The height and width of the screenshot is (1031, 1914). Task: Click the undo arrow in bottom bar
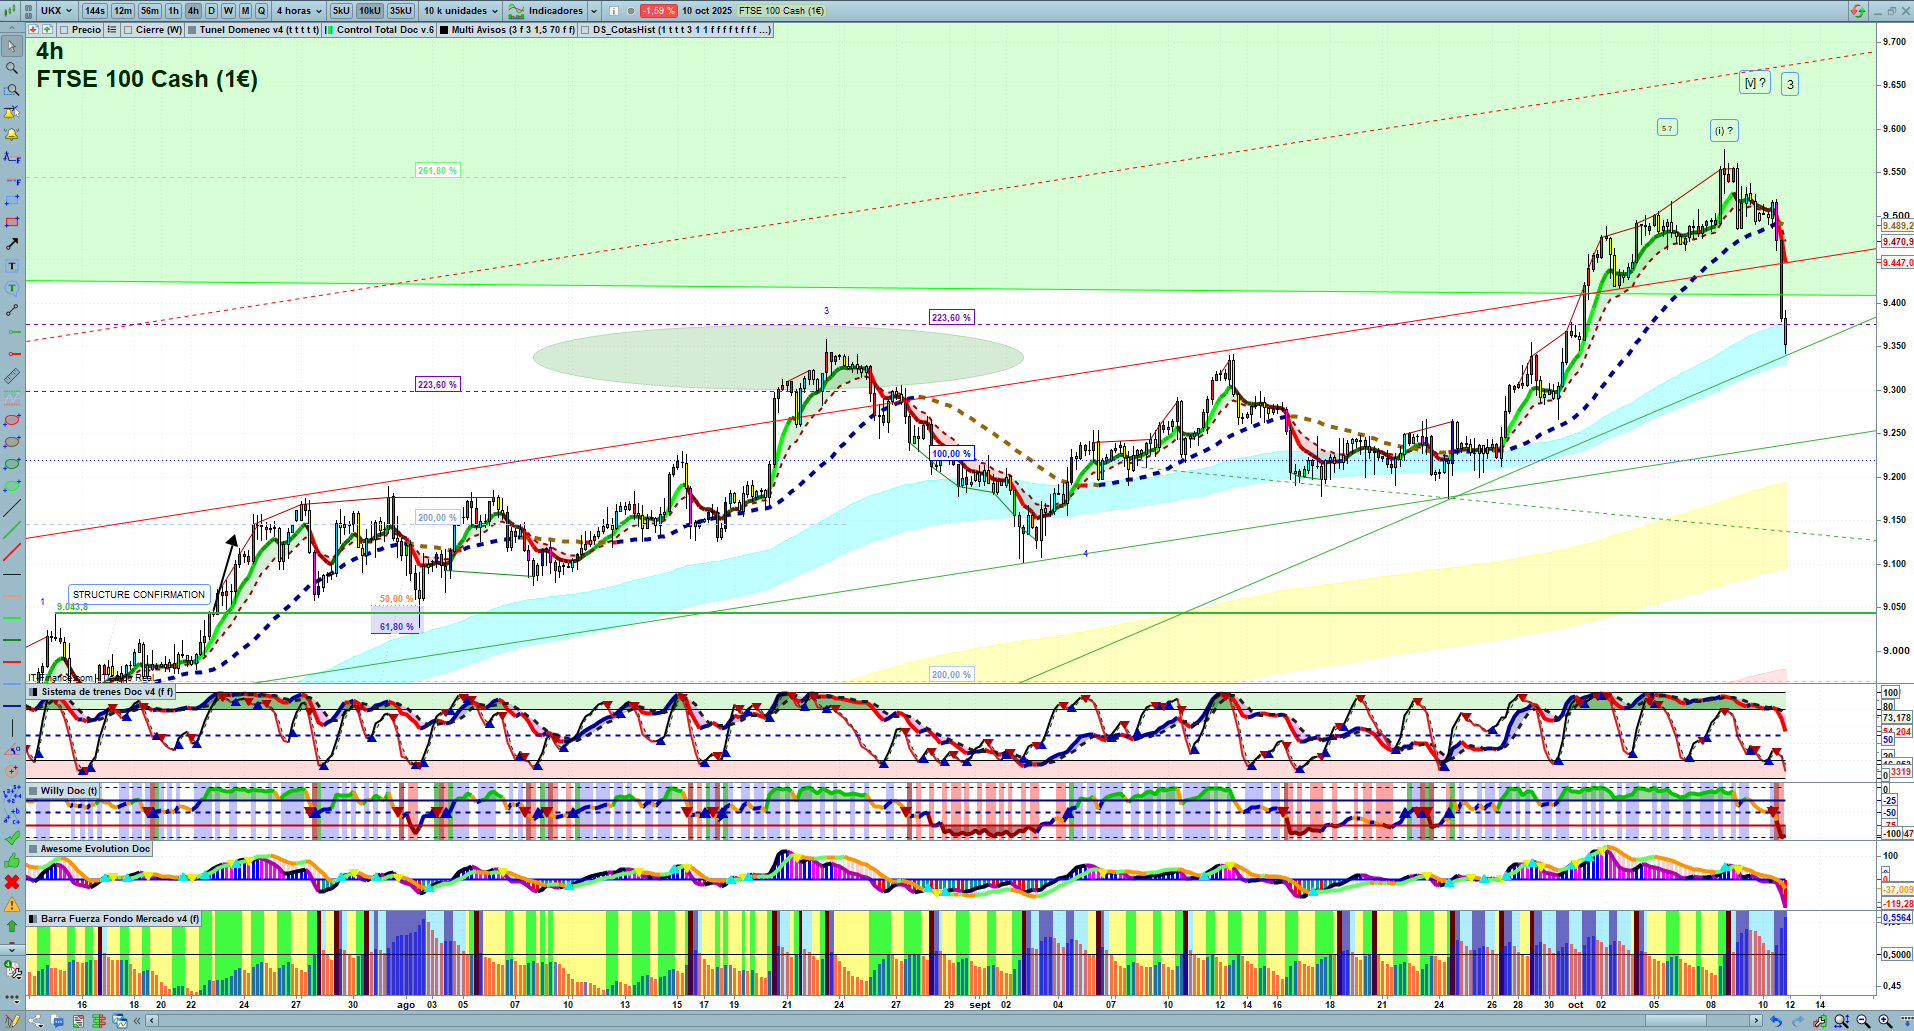[1776, 1021]
